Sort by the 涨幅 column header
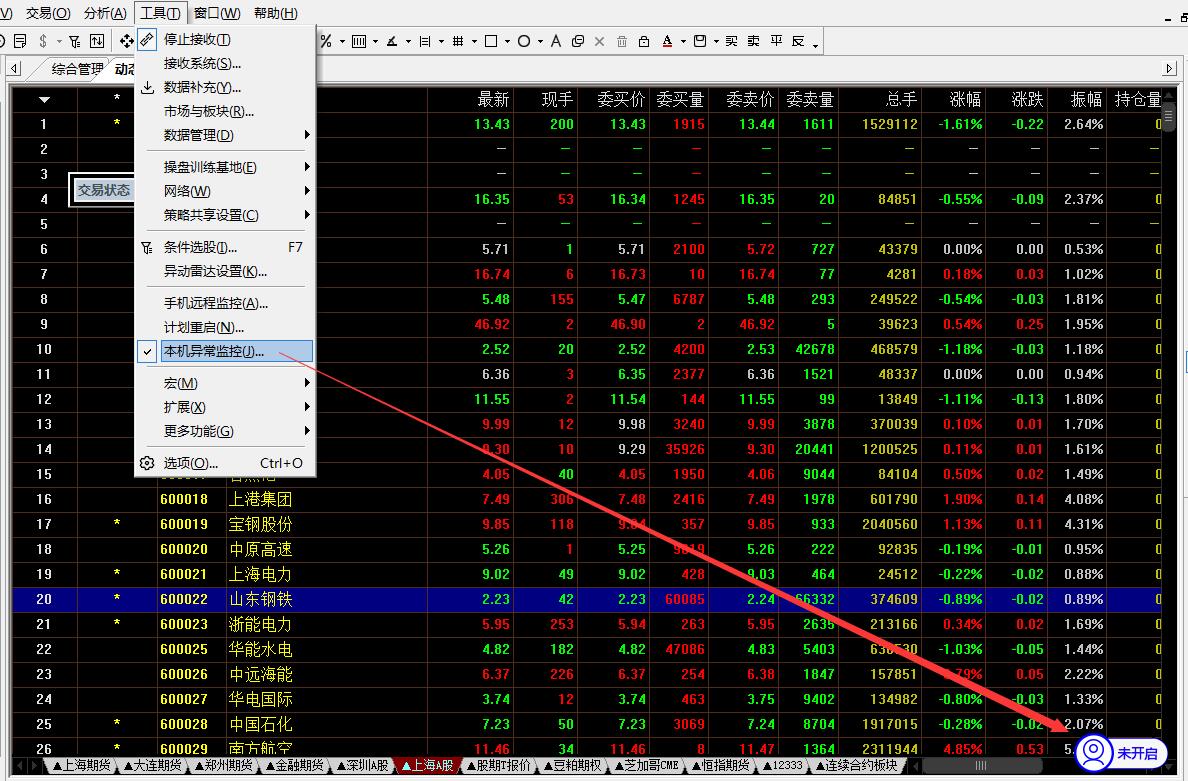1188x781 pixels. pos(964,99)
